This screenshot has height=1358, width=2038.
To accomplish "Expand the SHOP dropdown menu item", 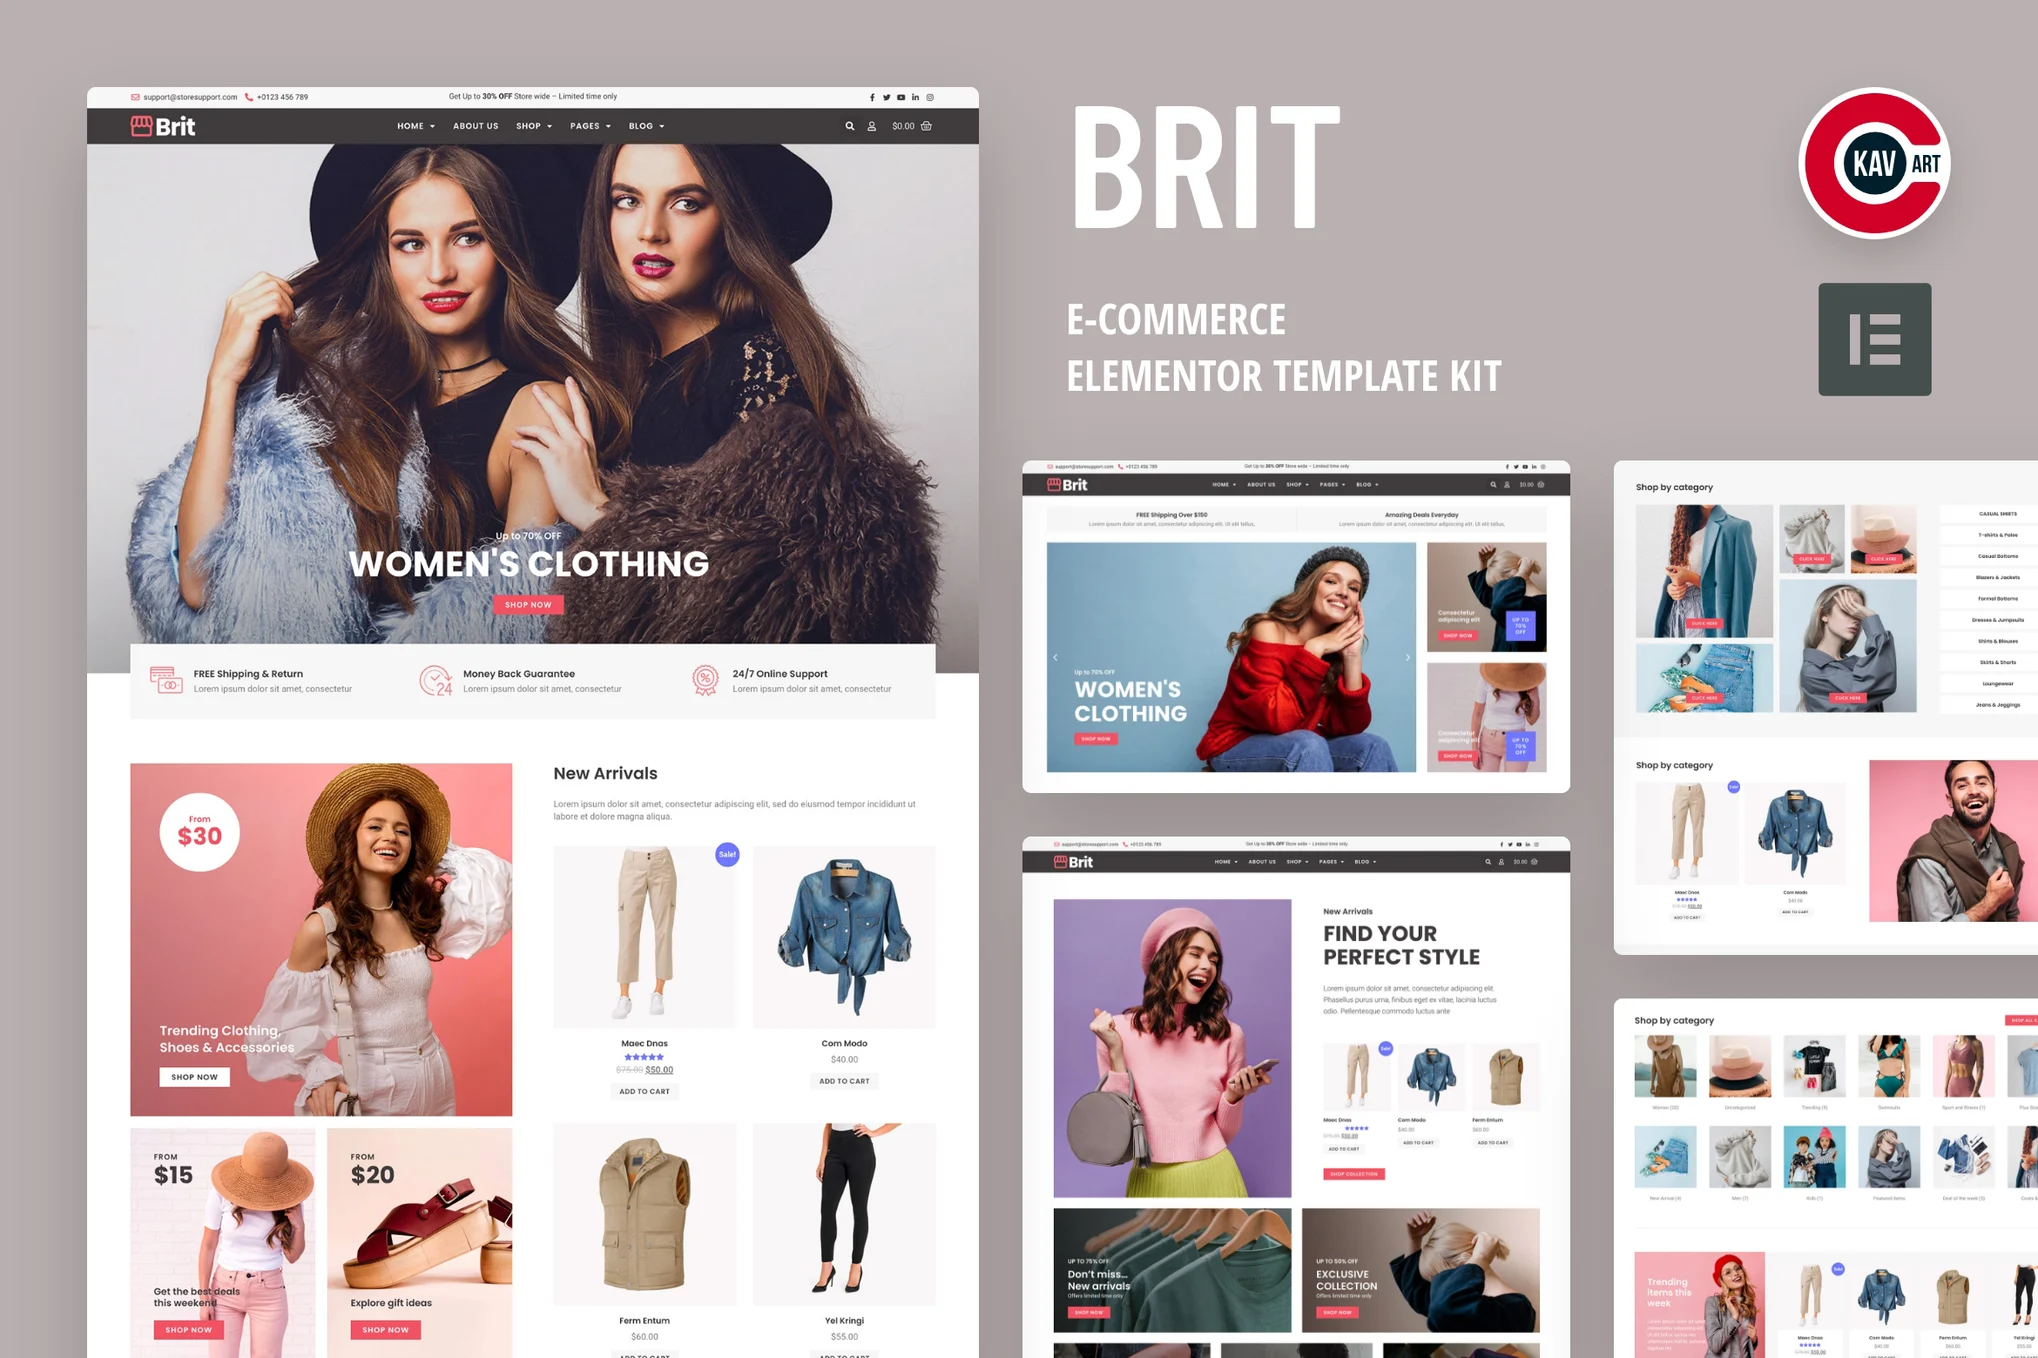I will coord(533,126).
